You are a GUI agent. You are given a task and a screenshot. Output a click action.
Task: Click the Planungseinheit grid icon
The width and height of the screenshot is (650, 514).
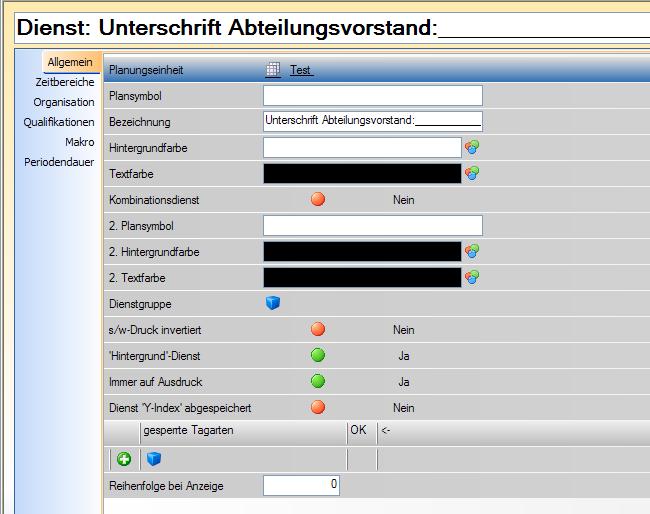[x=273, y=70]
